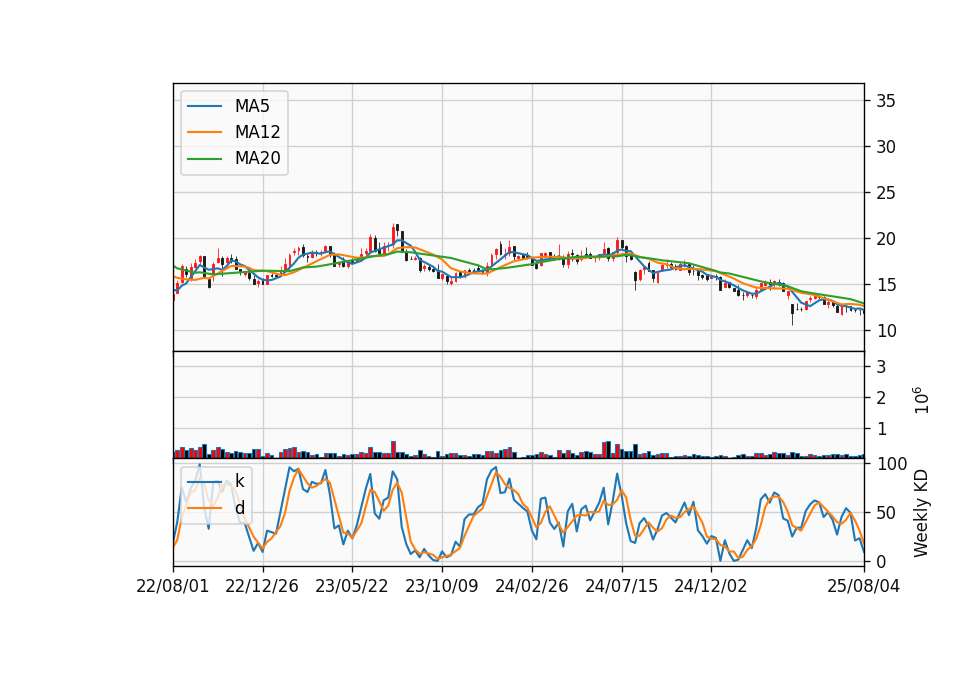Click the 25/08/04 date axis label
Image resolution: width=960 pixels, height=690 pixels.
point(863,586)
